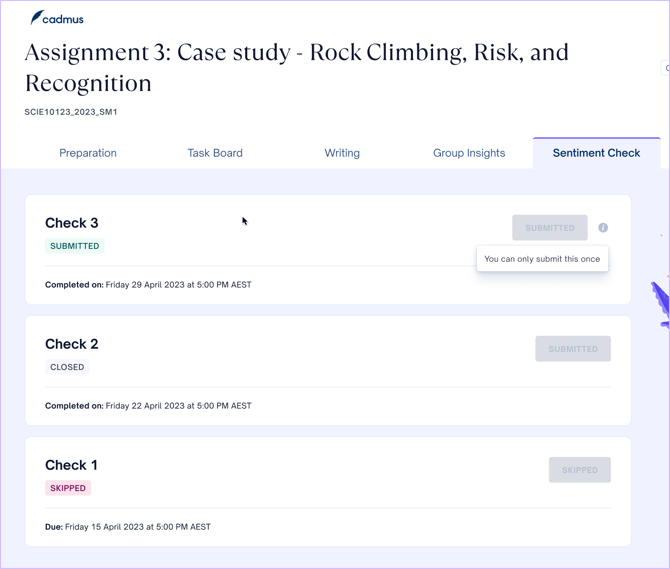Select the Check 2 heading
The image size is (670, 569).
pyautogui.click(x=72, y=344)
